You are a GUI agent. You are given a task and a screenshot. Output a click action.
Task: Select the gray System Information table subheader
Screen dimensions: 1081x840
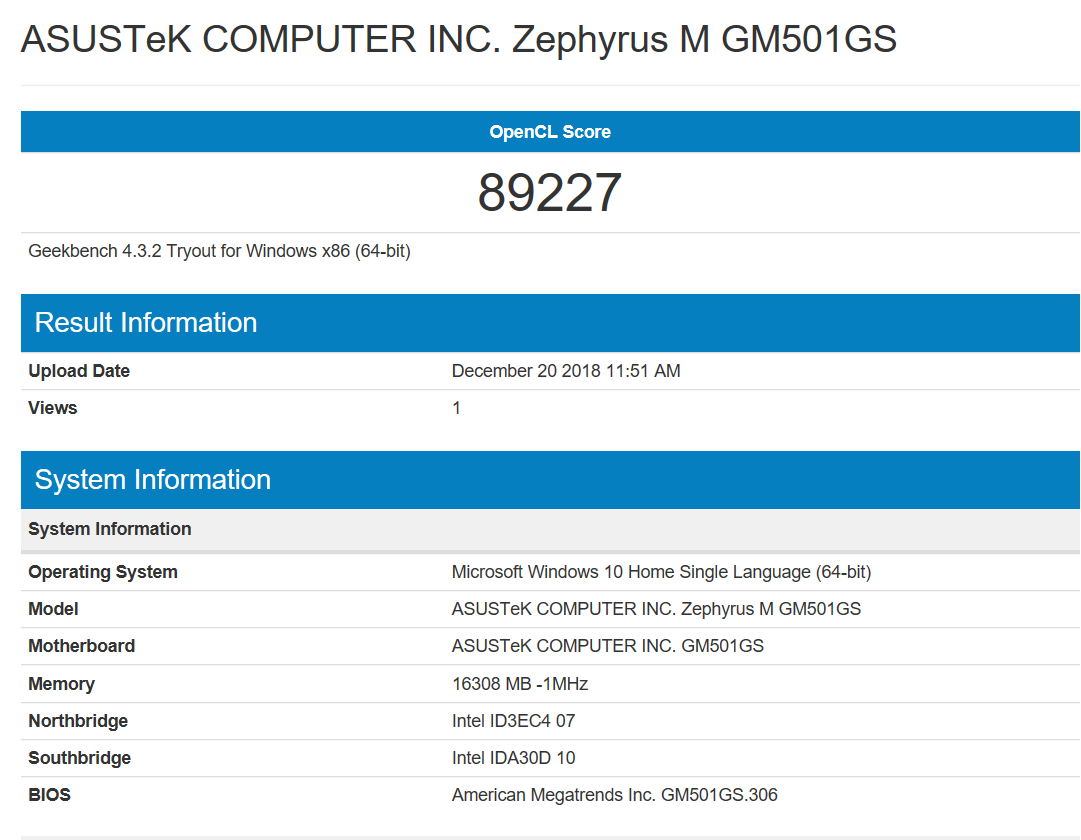coord(550,530)
